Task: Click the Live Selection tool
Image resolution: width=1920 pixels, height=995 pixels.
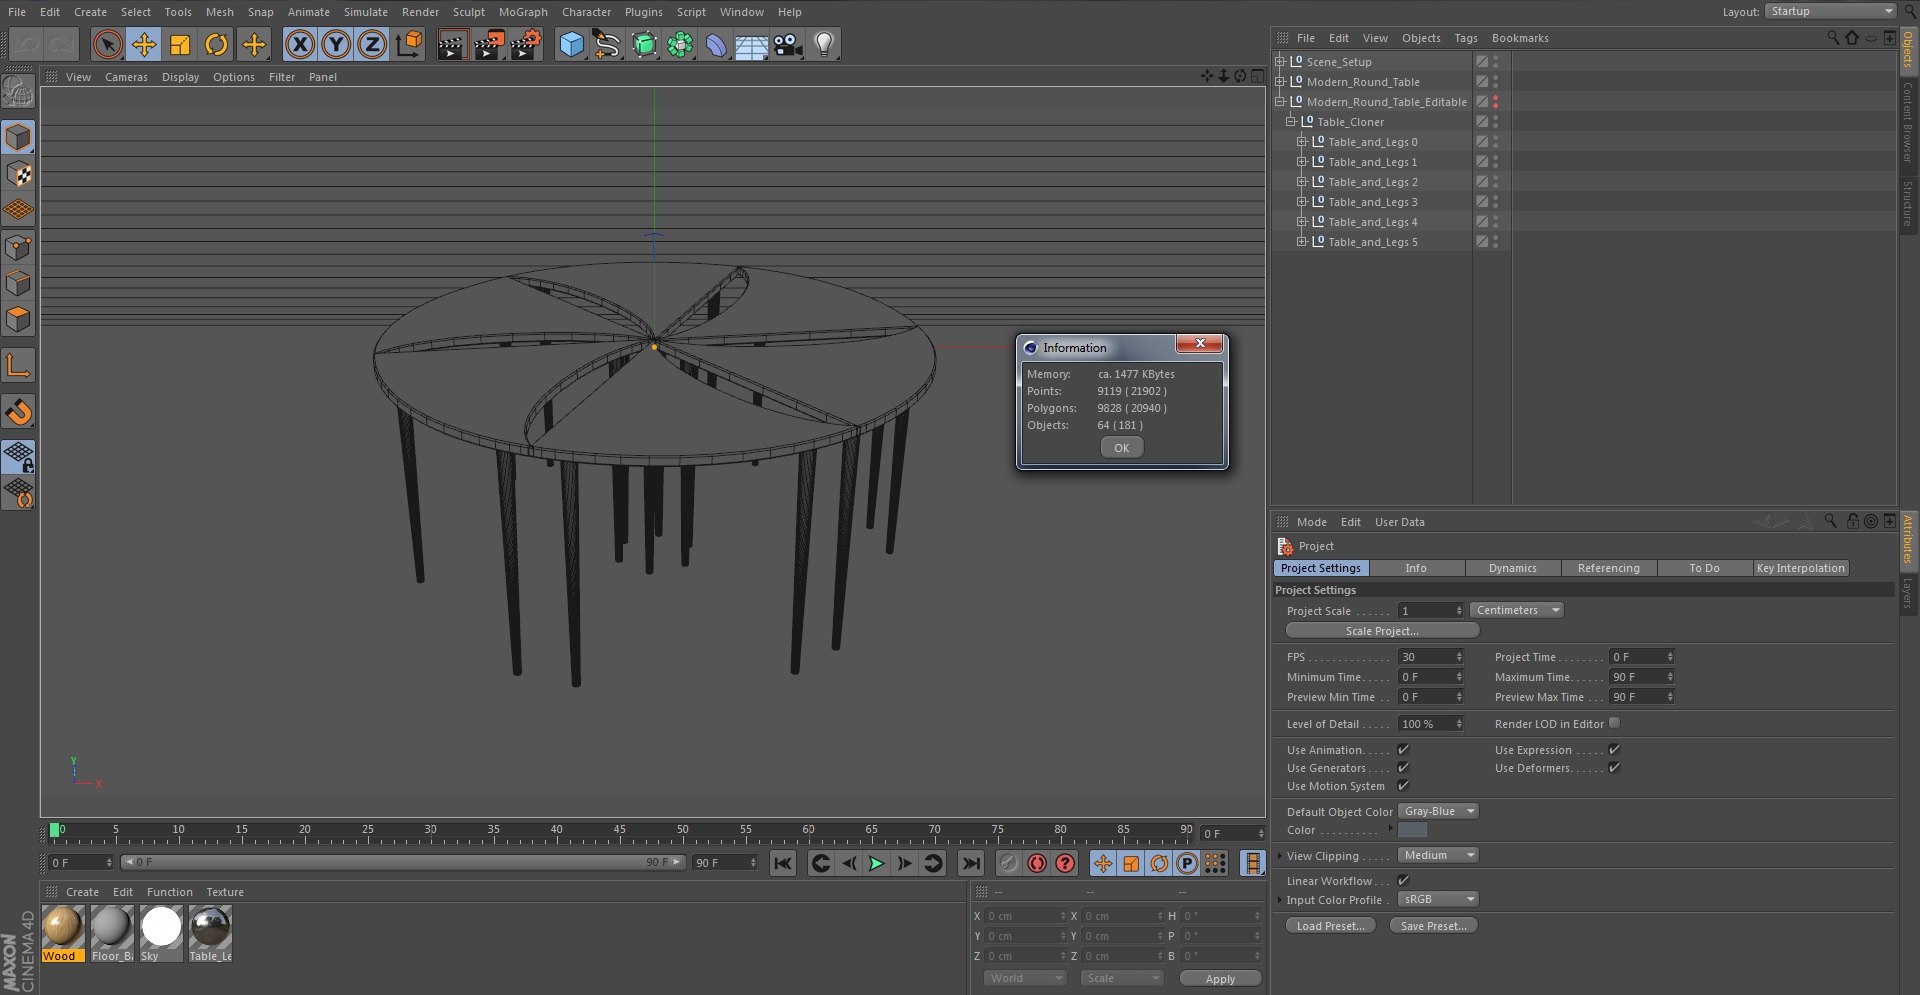Action: 108,45
